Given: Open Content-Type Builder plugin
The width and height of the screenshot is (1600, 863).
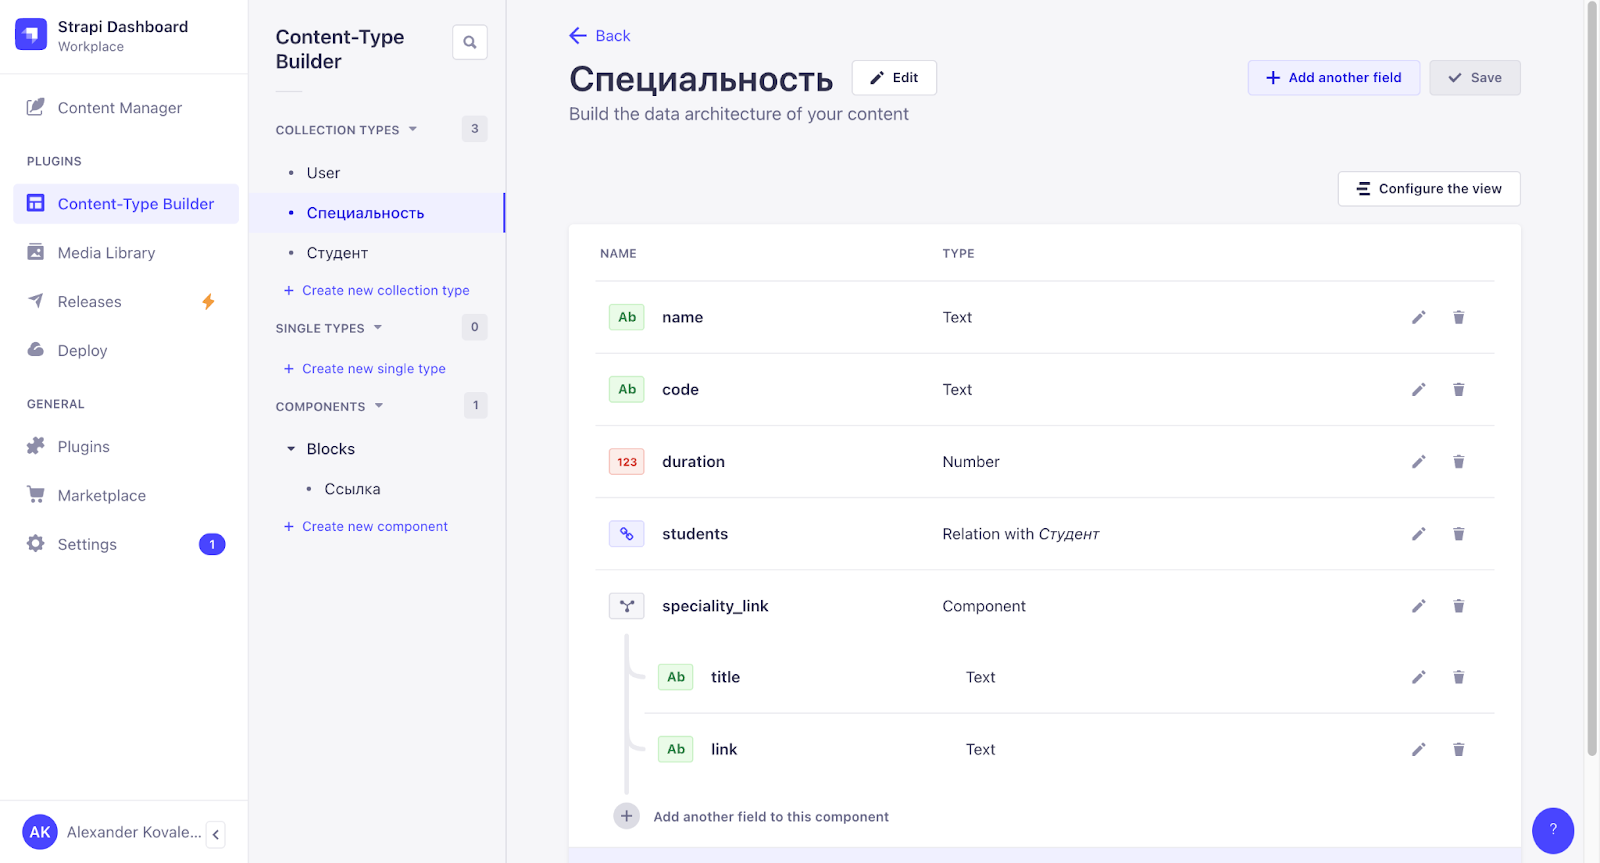Looking at the screenshot, I should click(x=126, y=204).
